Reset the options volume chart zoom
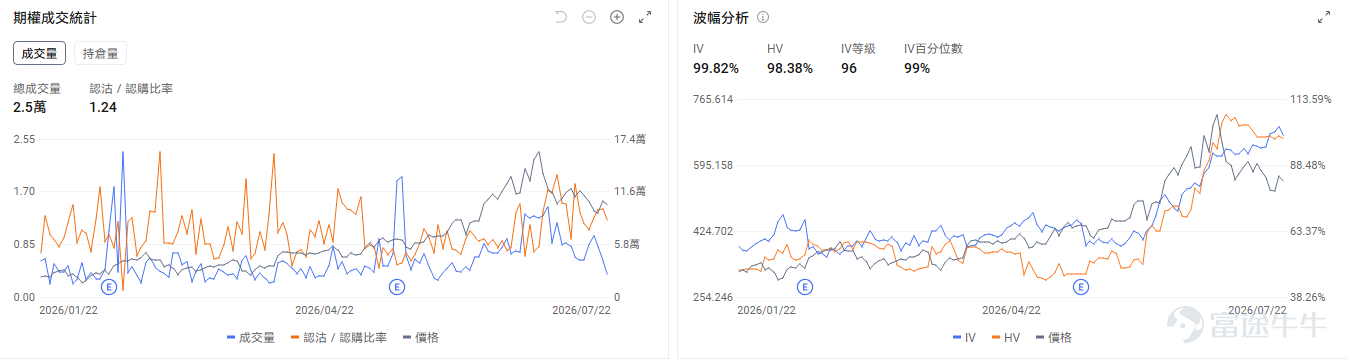Viewport: 1347px width, 361px height. point(561,17)
